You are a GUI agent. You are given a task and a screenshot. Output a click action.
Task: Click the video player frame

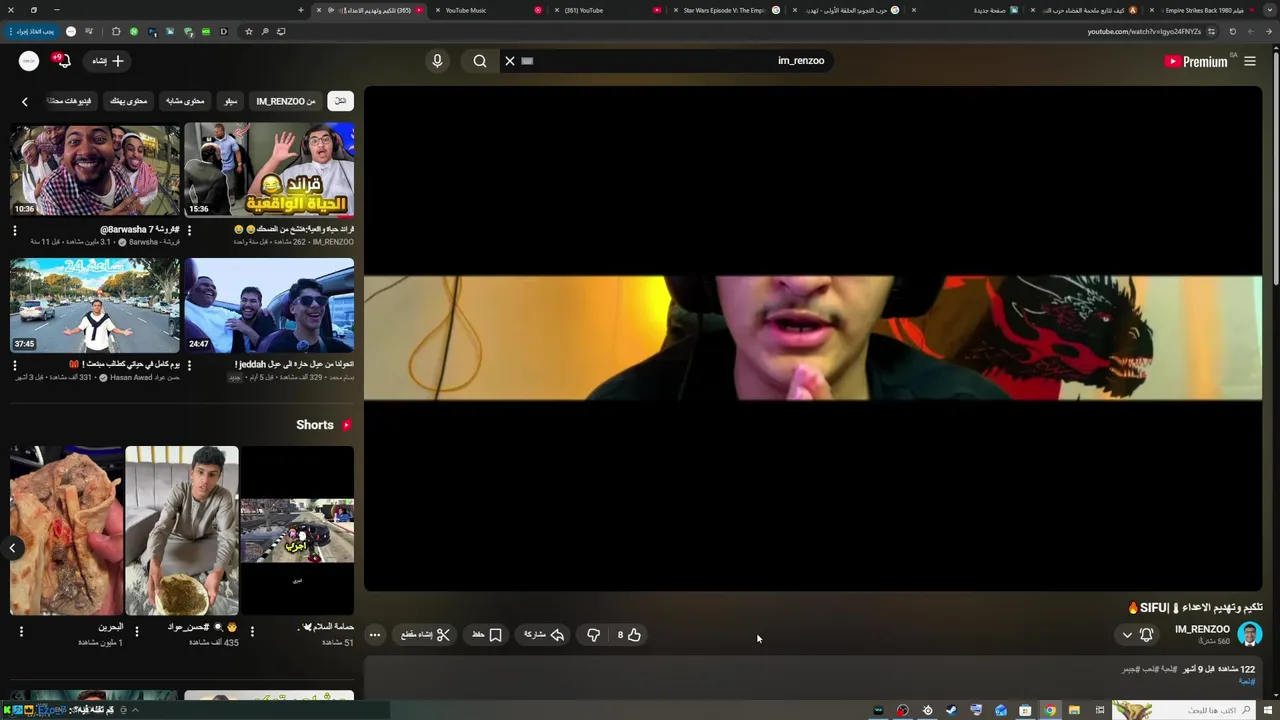[812, 338]
